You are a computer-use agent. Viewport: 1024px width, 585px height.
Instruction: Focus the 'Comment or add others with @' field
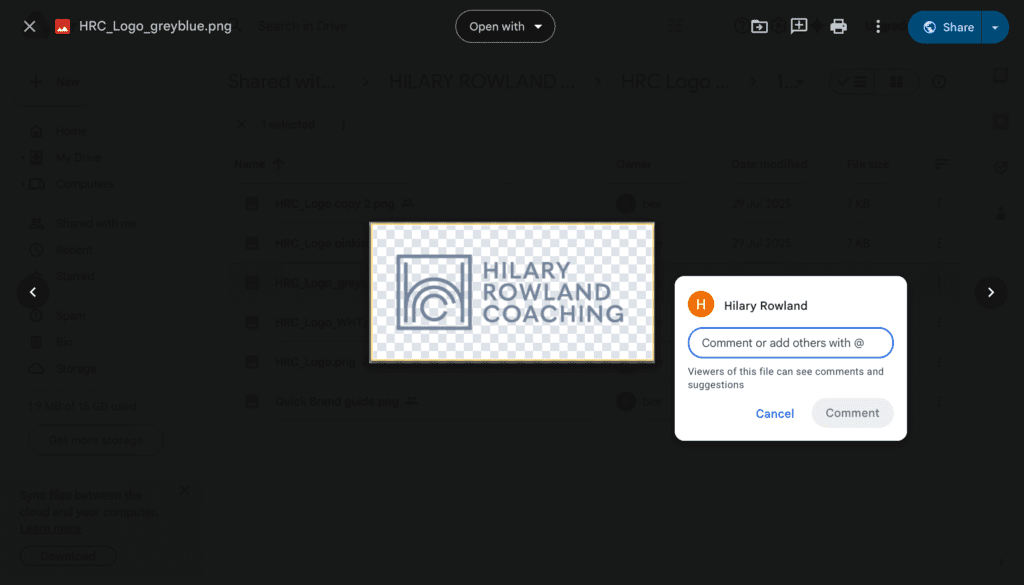pyautogui.click(x=790, y=343)
